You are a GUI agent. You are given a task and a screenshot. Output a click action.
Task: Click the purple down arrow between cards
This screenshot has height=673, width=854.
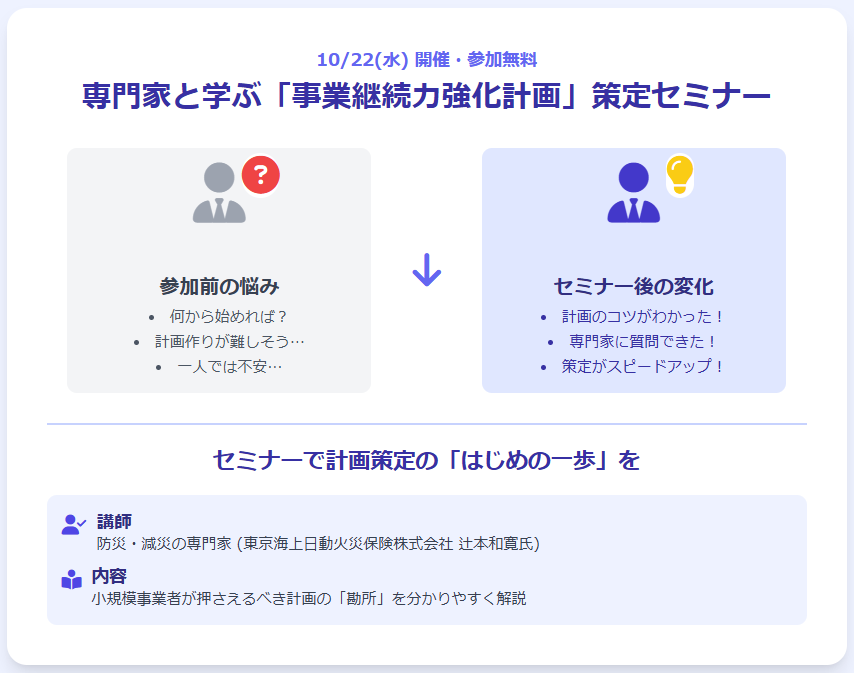pyautogui.click(x=427, y=270)
